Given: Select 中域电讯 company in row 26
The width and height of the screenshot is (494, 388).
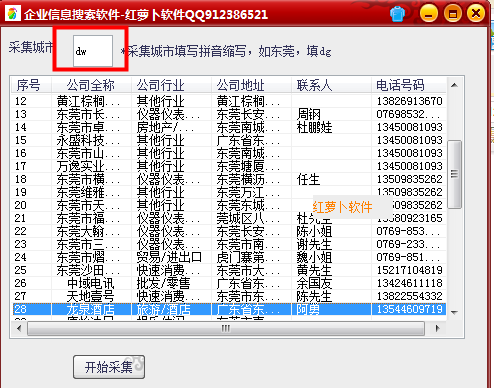Looking at the screenshot, I should point(91,283).
